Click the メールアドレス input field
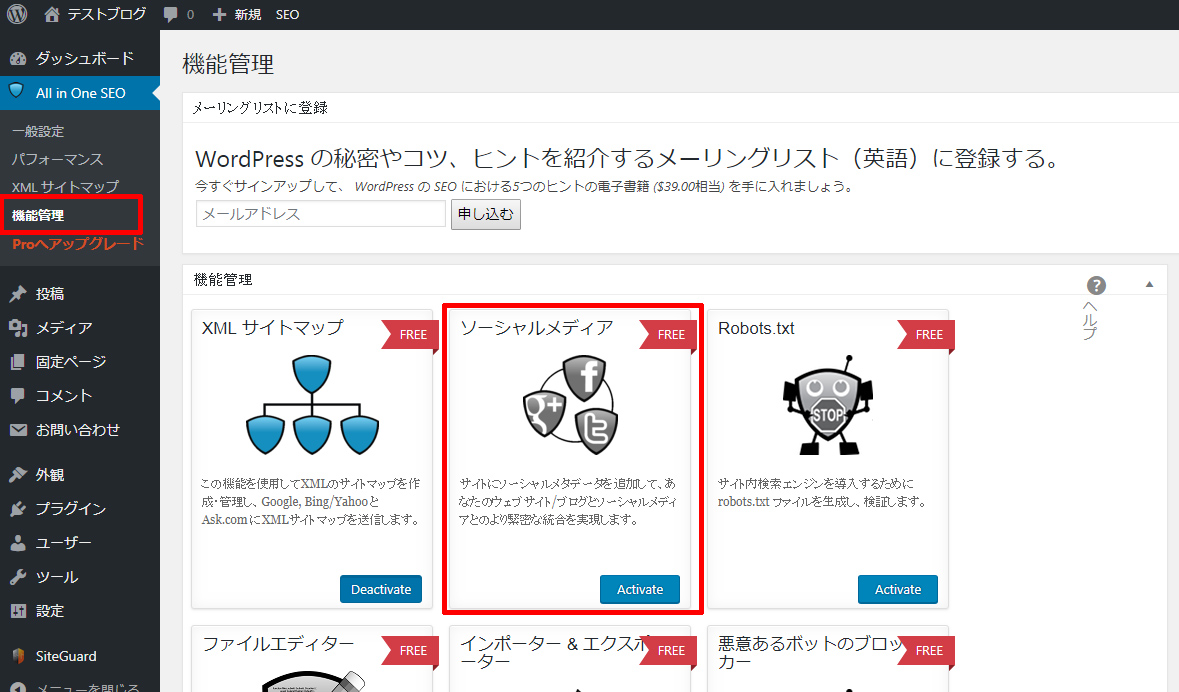Viewport: 1179px width, 692px height. point(320,214)
